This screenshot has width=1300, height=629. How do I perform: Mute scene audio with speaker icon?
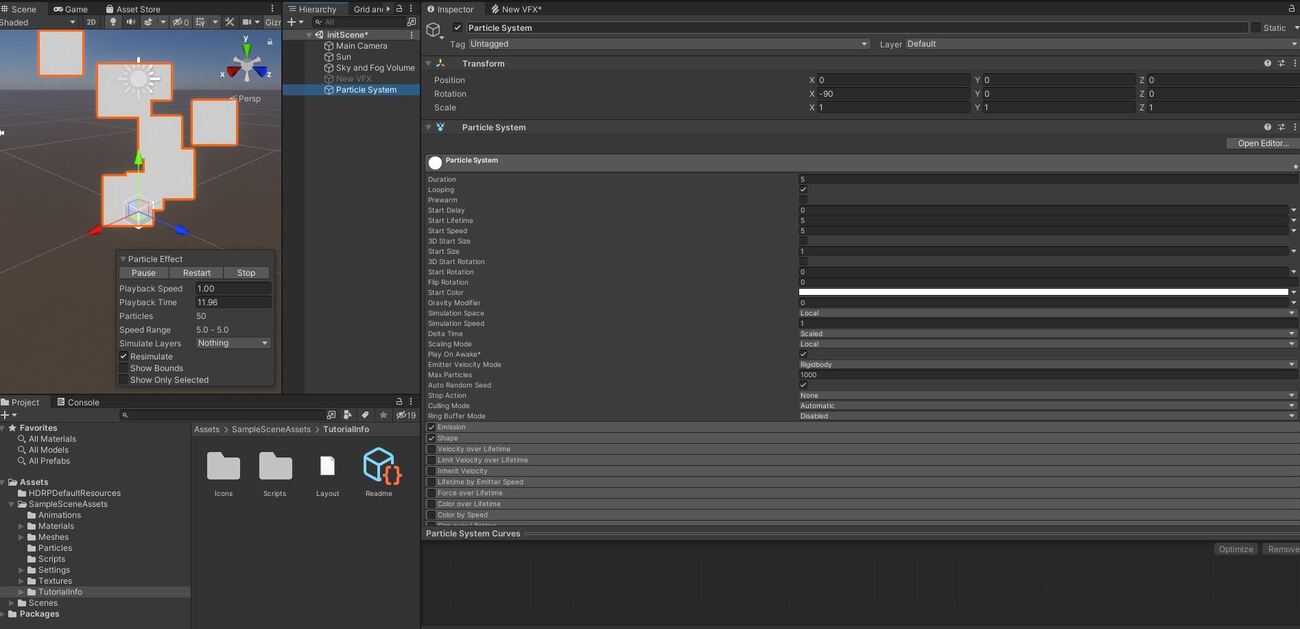click(x=133, y=22)
